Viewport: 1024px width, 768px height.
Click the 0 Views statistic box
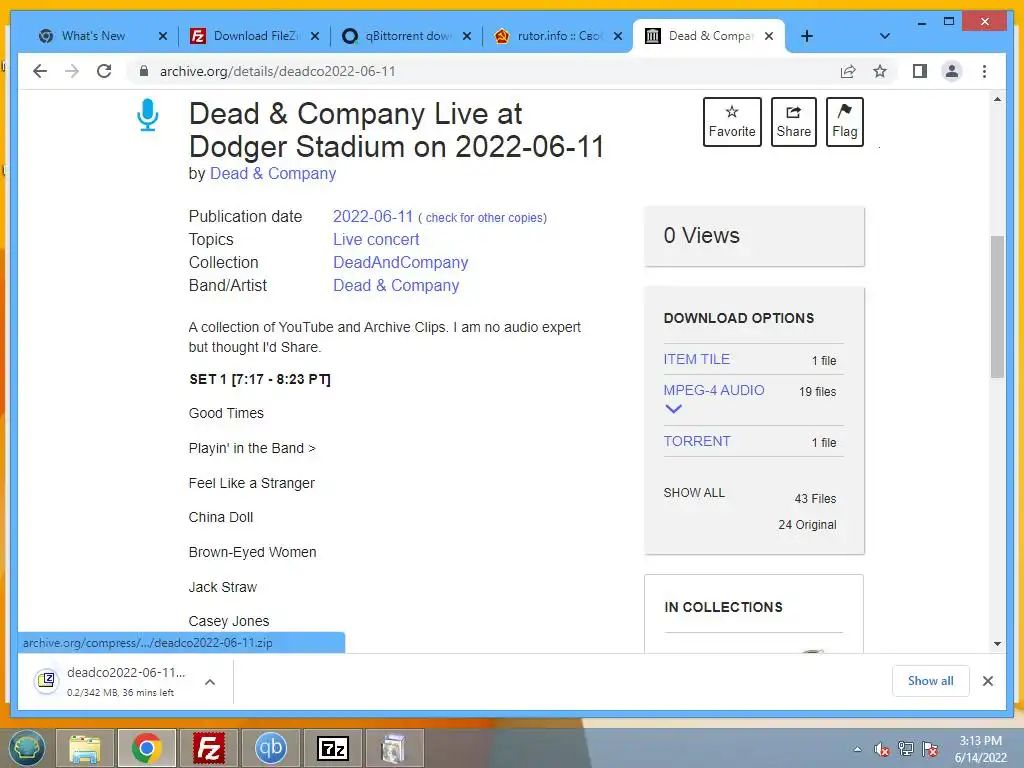click(x=754, y=236)
